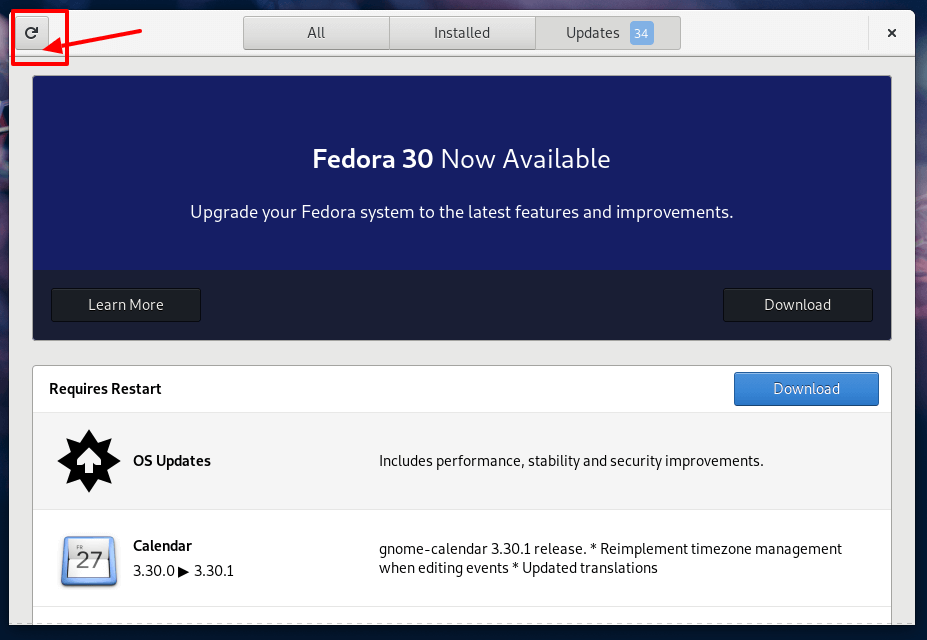Click the Calendar app icon

(x=87, y=559)
